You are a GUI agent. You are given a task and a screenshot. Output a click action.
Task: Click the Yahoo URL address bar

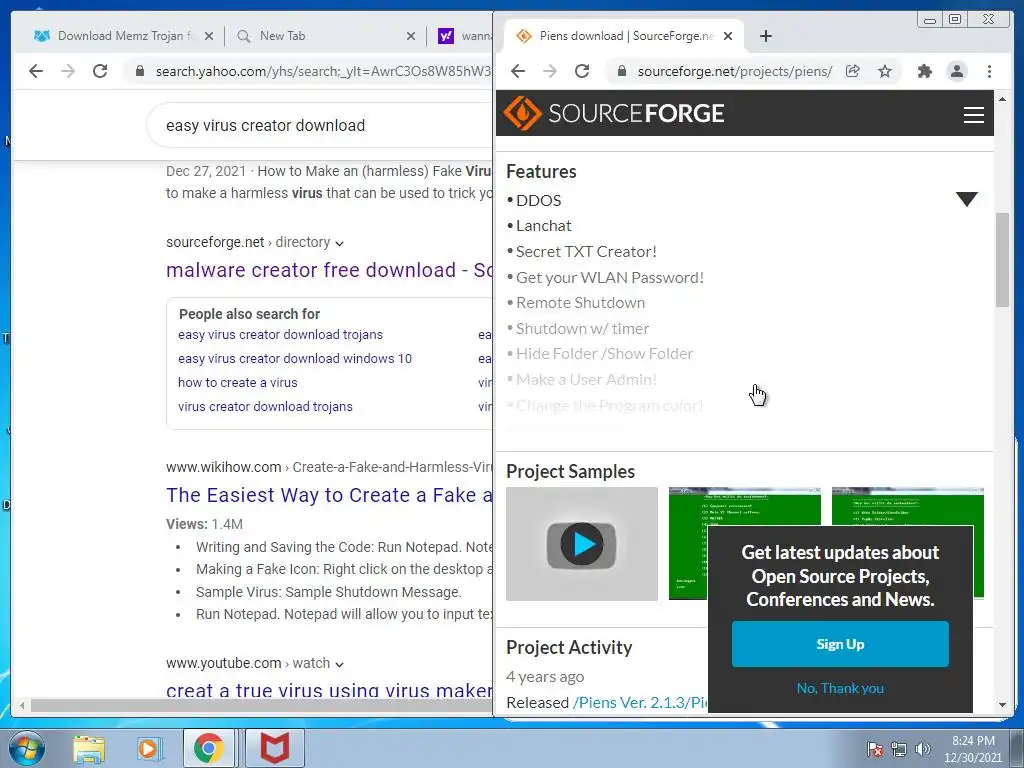(x=323, y=71)
